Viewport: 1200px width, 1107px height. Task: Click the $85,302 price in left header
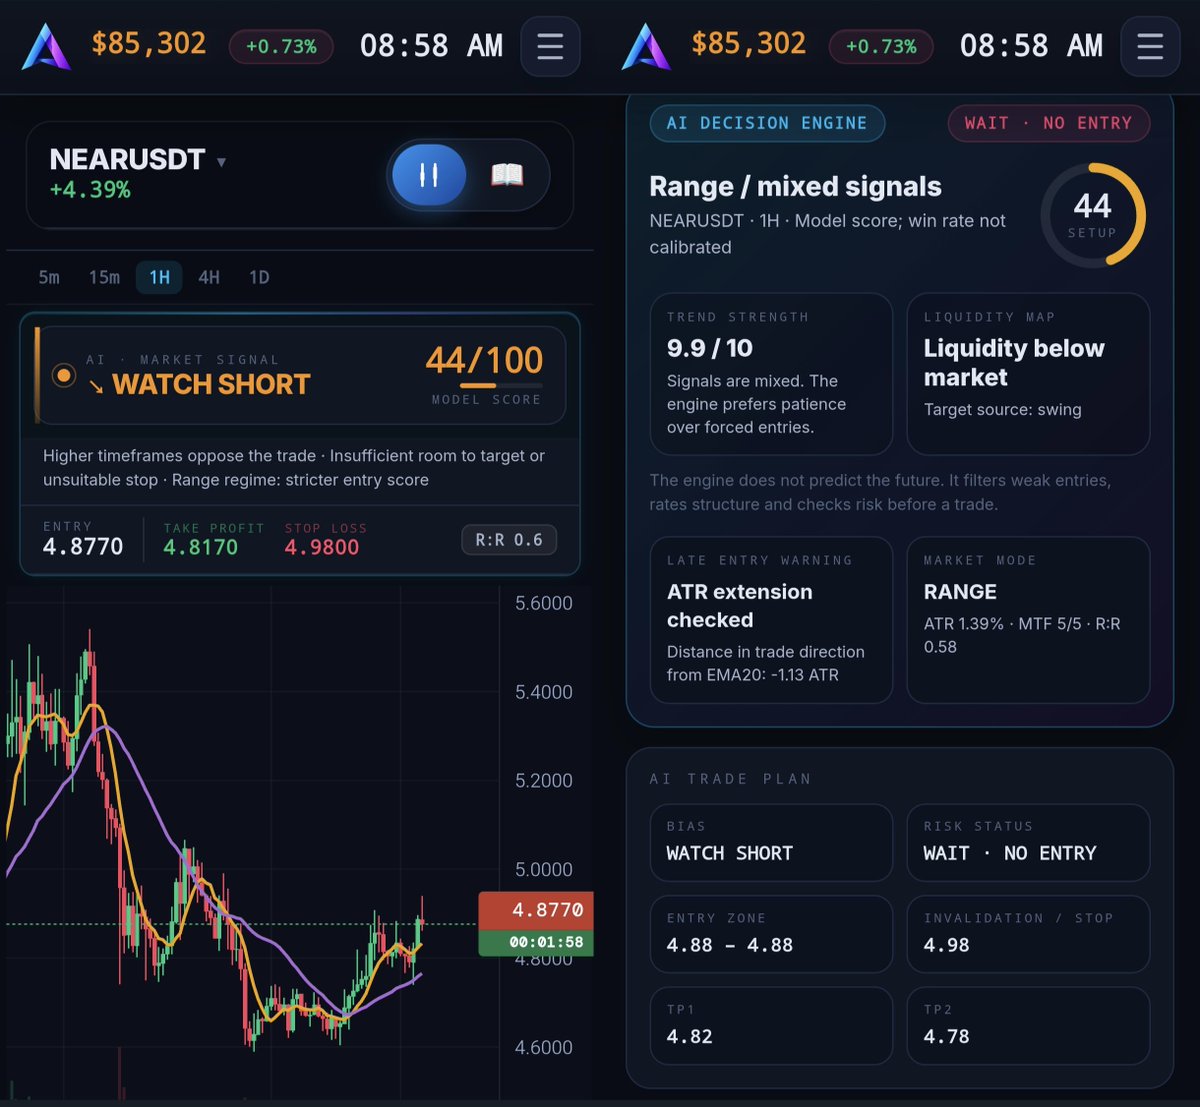pyautogui.click(x=149, y=44)
